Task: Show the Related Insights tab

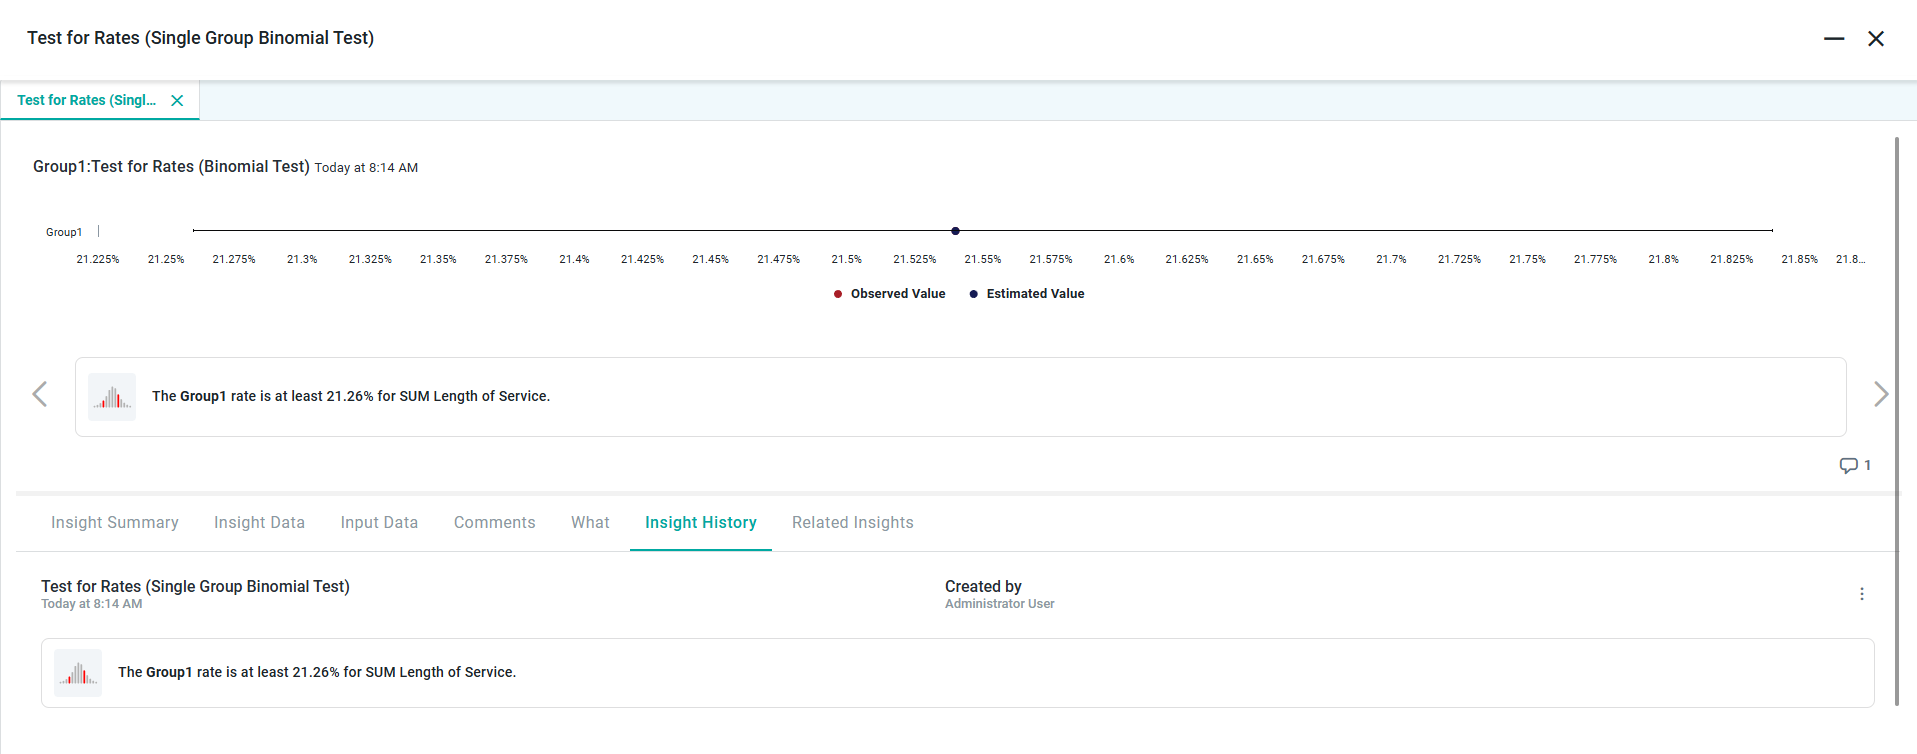Action: (x=852, y=523)
